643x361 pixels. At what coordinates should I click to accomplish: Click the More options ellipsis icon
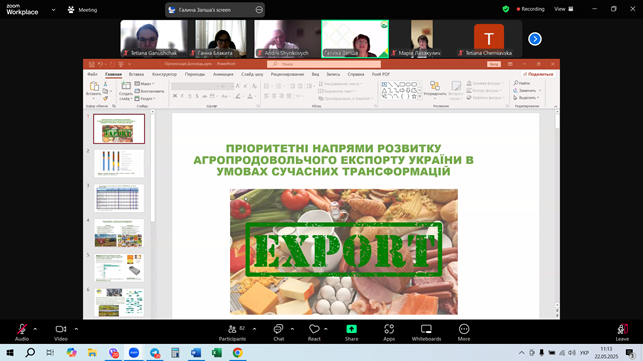click(464, 329)
